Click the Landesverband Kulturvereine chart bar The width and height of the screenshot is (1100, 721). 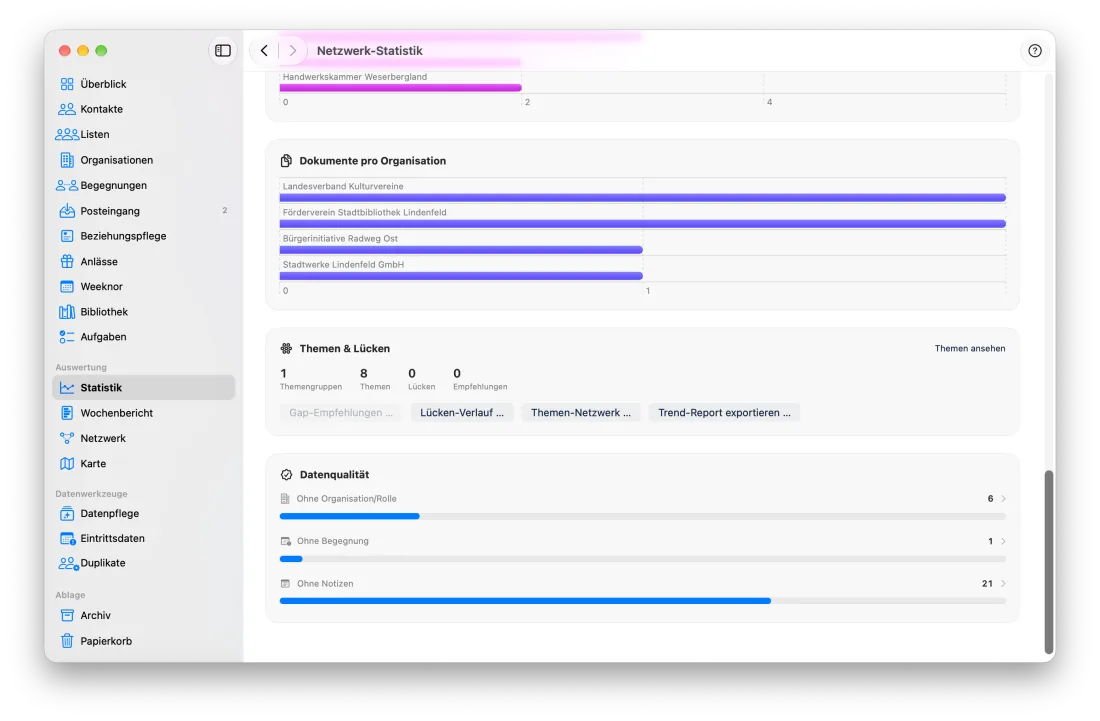point(643,198)
